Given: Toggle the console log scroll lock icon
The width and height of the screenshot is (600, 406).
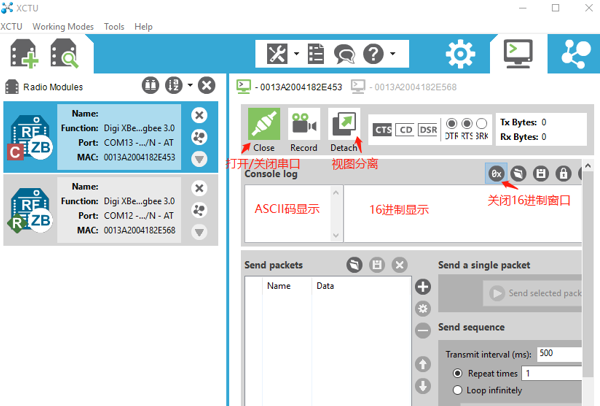Looking at the screenshot, I should click(563, 173).
